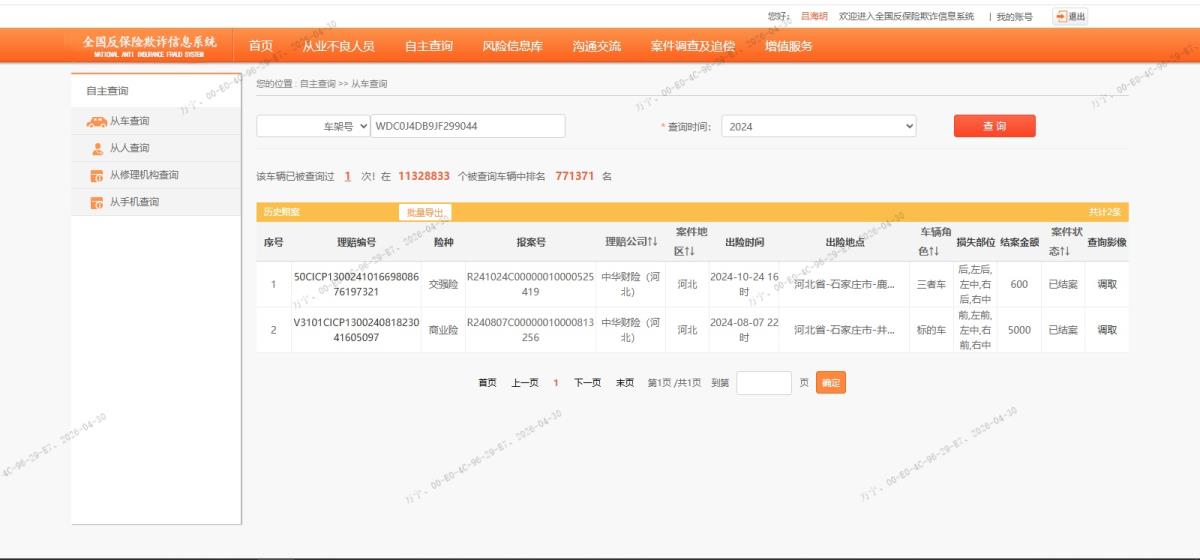Click the 退出 logout button
Viewport: 1200px width, 560px height.
pyautogui.click(x=1070, y=16)
